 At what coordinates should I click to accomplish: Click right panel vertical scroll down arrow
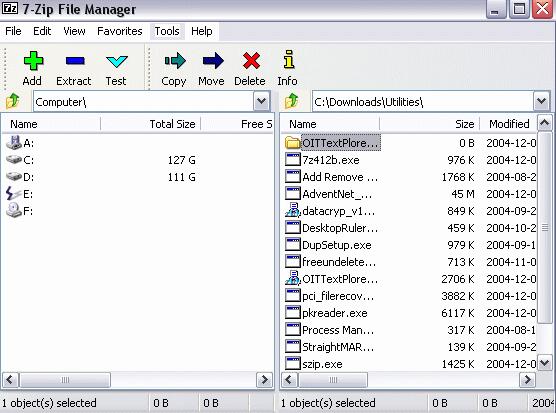pyautogui.click(x=545, y=363)
